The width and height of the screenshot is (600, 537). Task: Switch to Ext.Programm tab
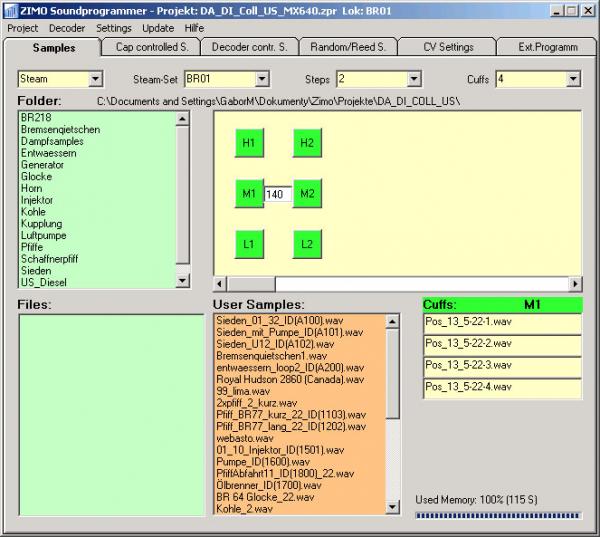pyautogui.click(x=548, y=47)
